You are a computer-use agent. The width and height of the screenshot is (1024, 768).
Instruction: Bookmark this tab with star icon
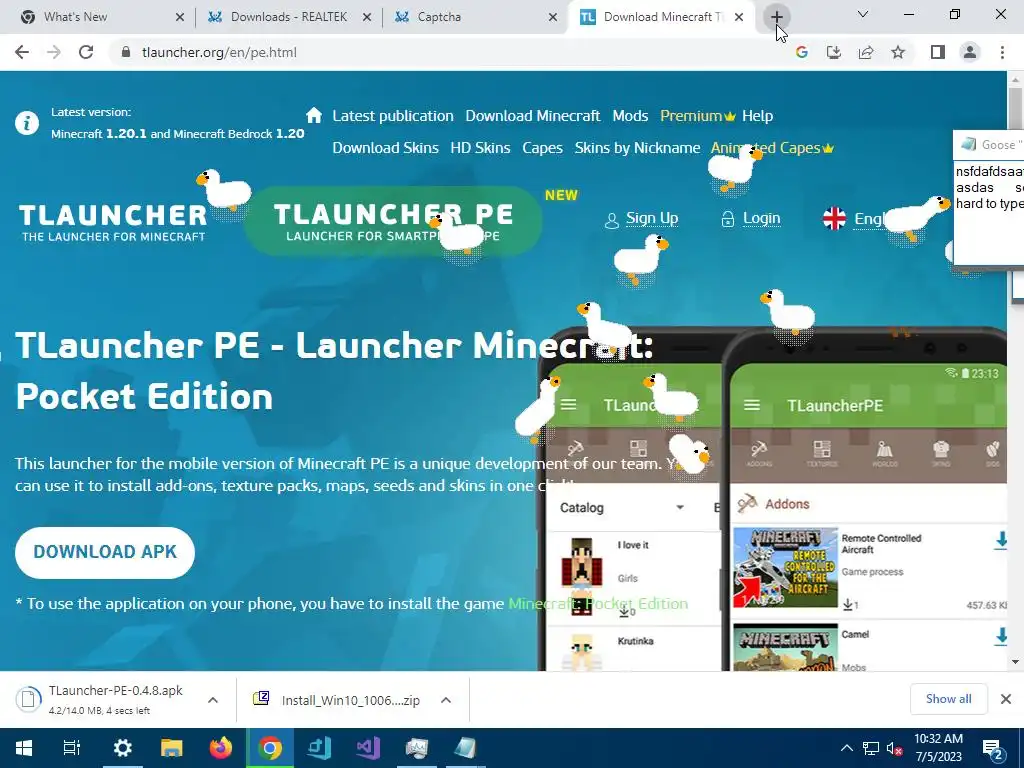point(898,52)
